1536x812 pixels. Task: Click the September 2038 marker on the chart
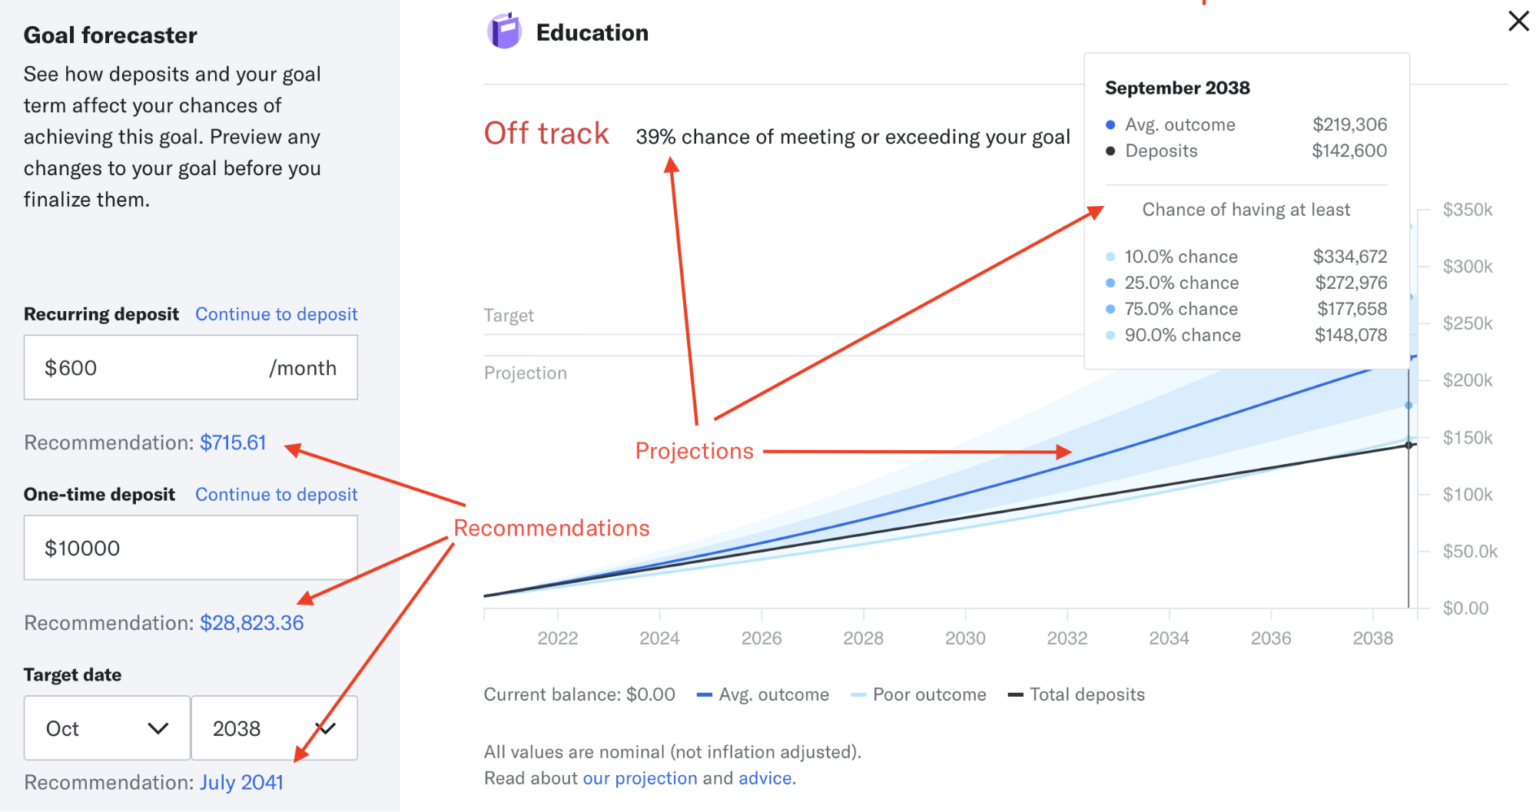1409,445
